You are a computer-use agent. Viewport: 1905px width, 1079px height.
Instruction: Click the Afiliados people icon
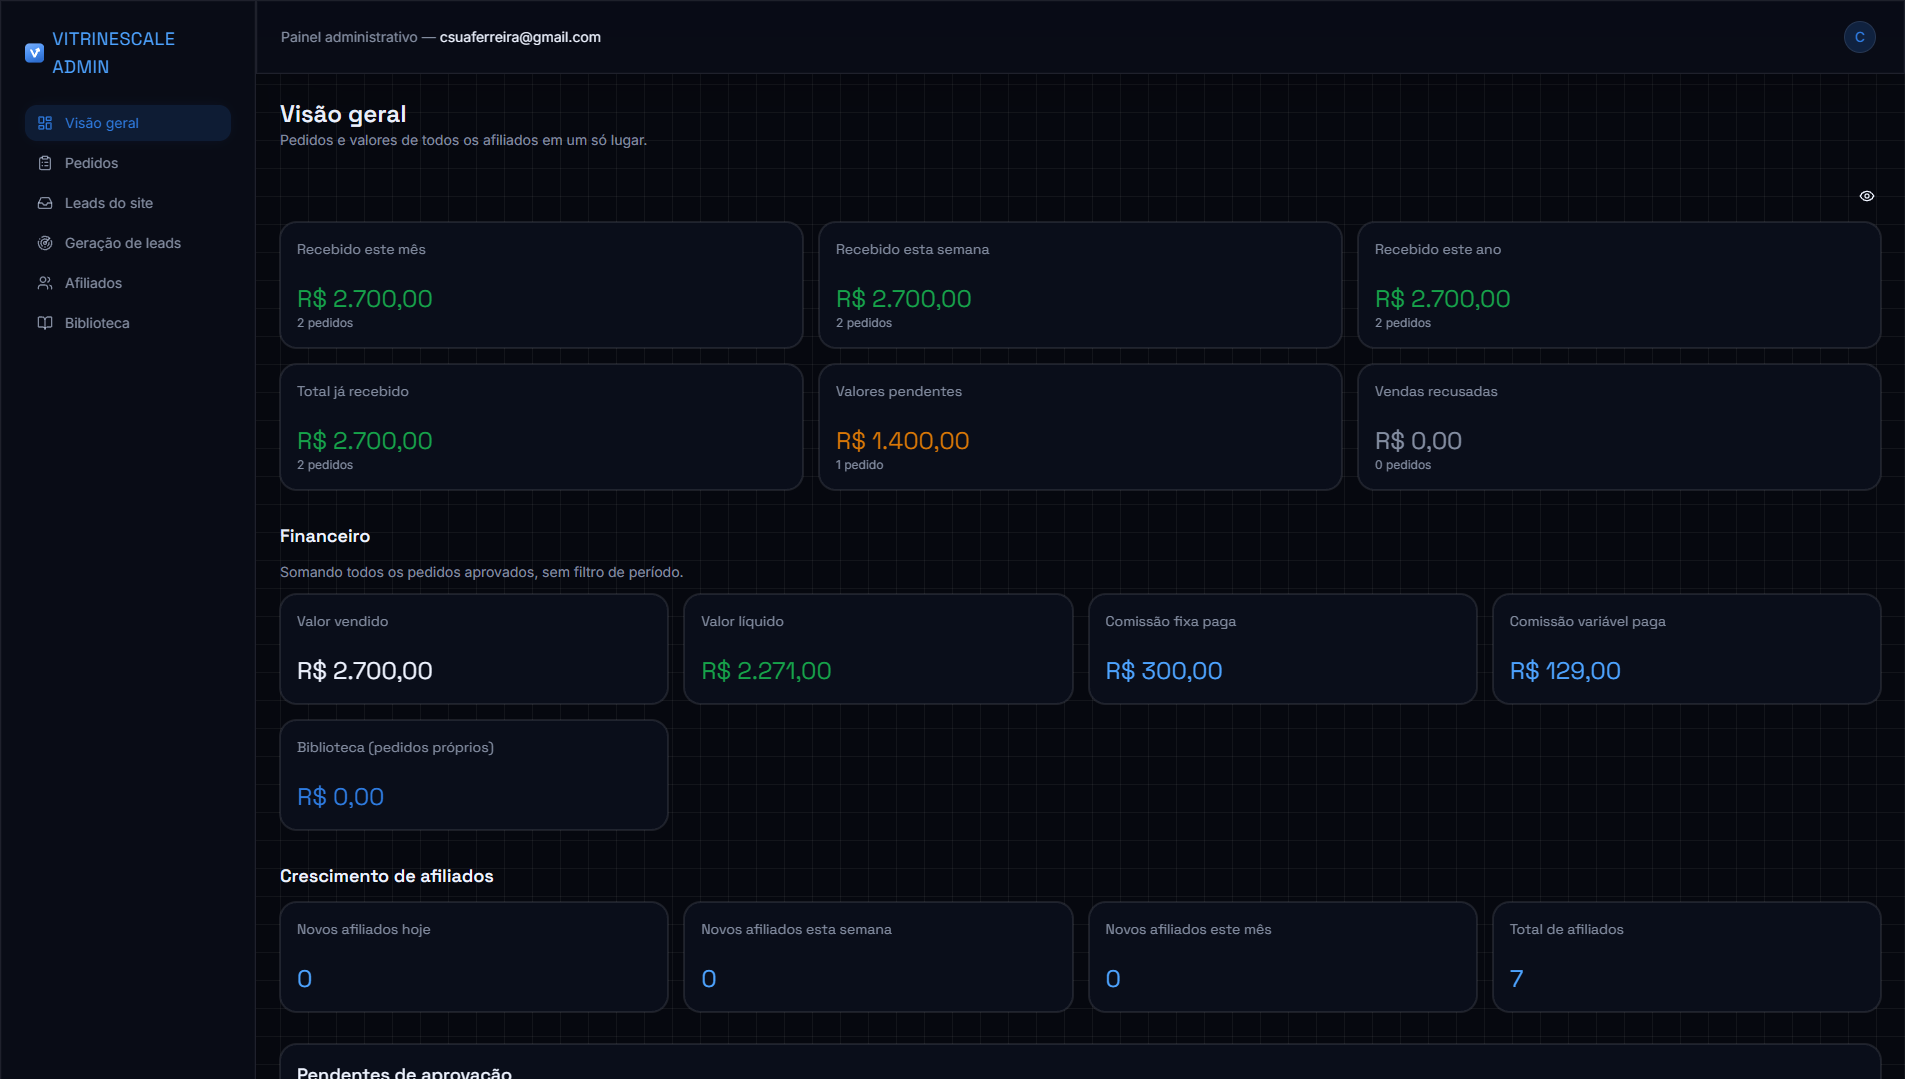tap(45, 283)
